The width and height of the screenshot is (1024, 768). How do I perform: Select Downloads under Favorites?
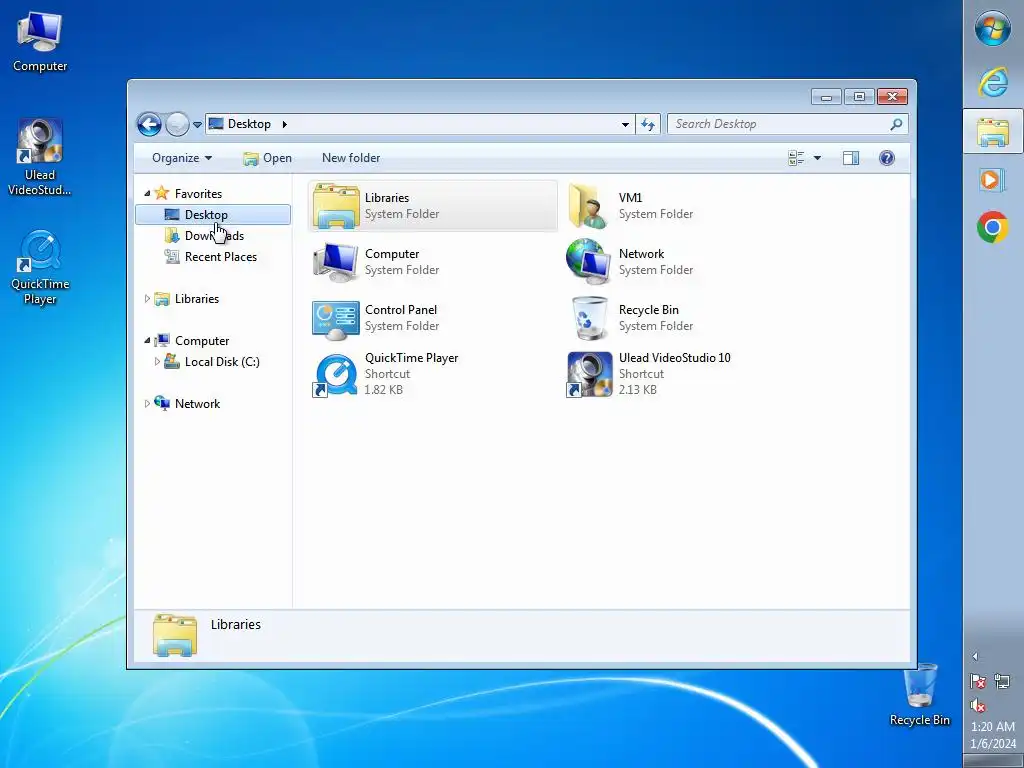(x=214, y=236)
